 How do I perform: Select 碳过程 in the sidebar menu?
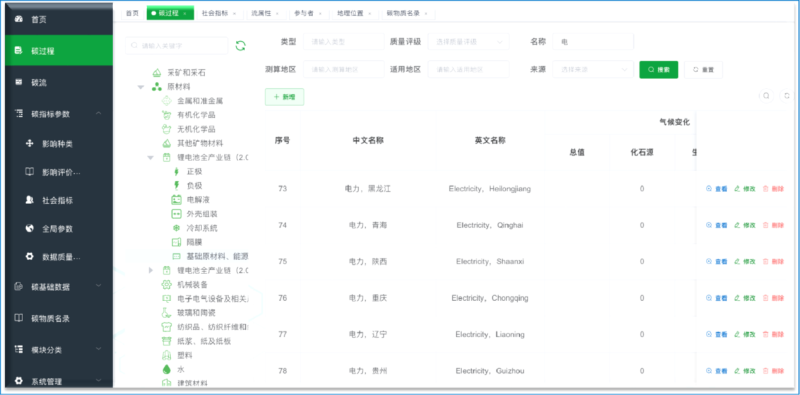59,51
